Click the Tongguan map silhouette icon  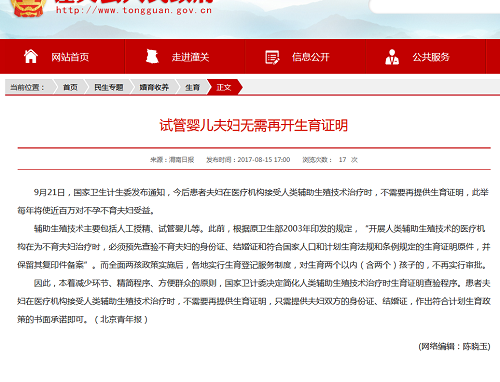(x=152, y=56)
